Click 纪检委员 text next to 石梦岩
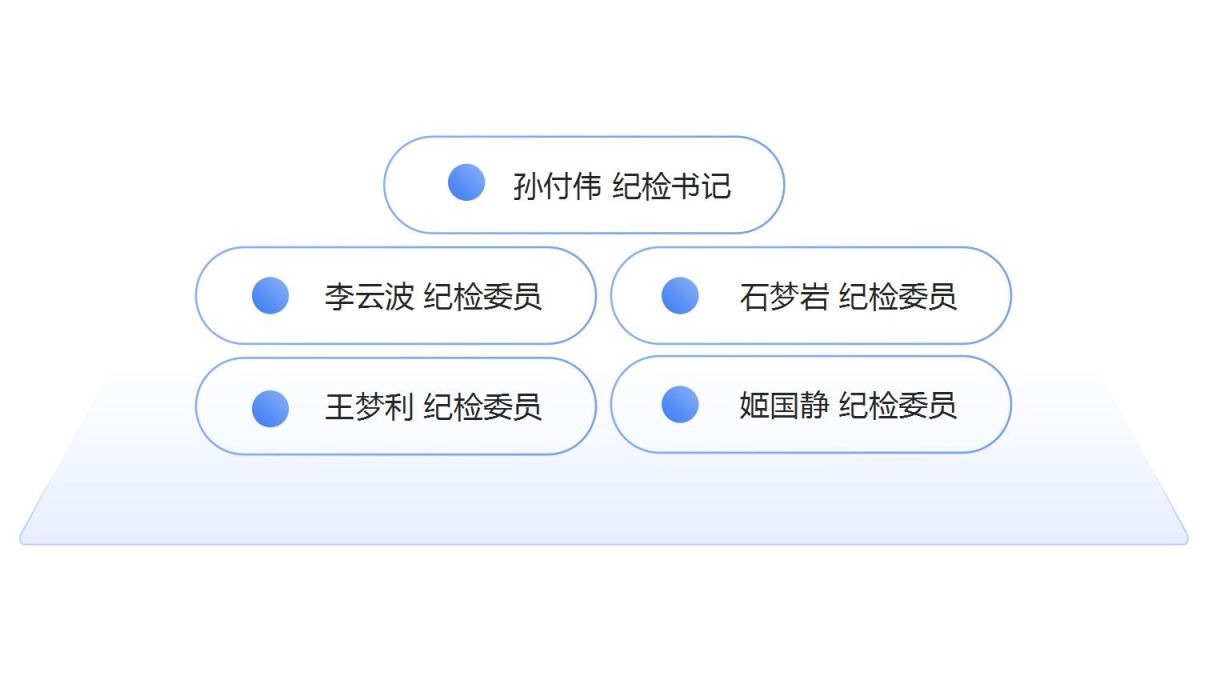This screenshot has height=695, width=1227. point(898,297)
